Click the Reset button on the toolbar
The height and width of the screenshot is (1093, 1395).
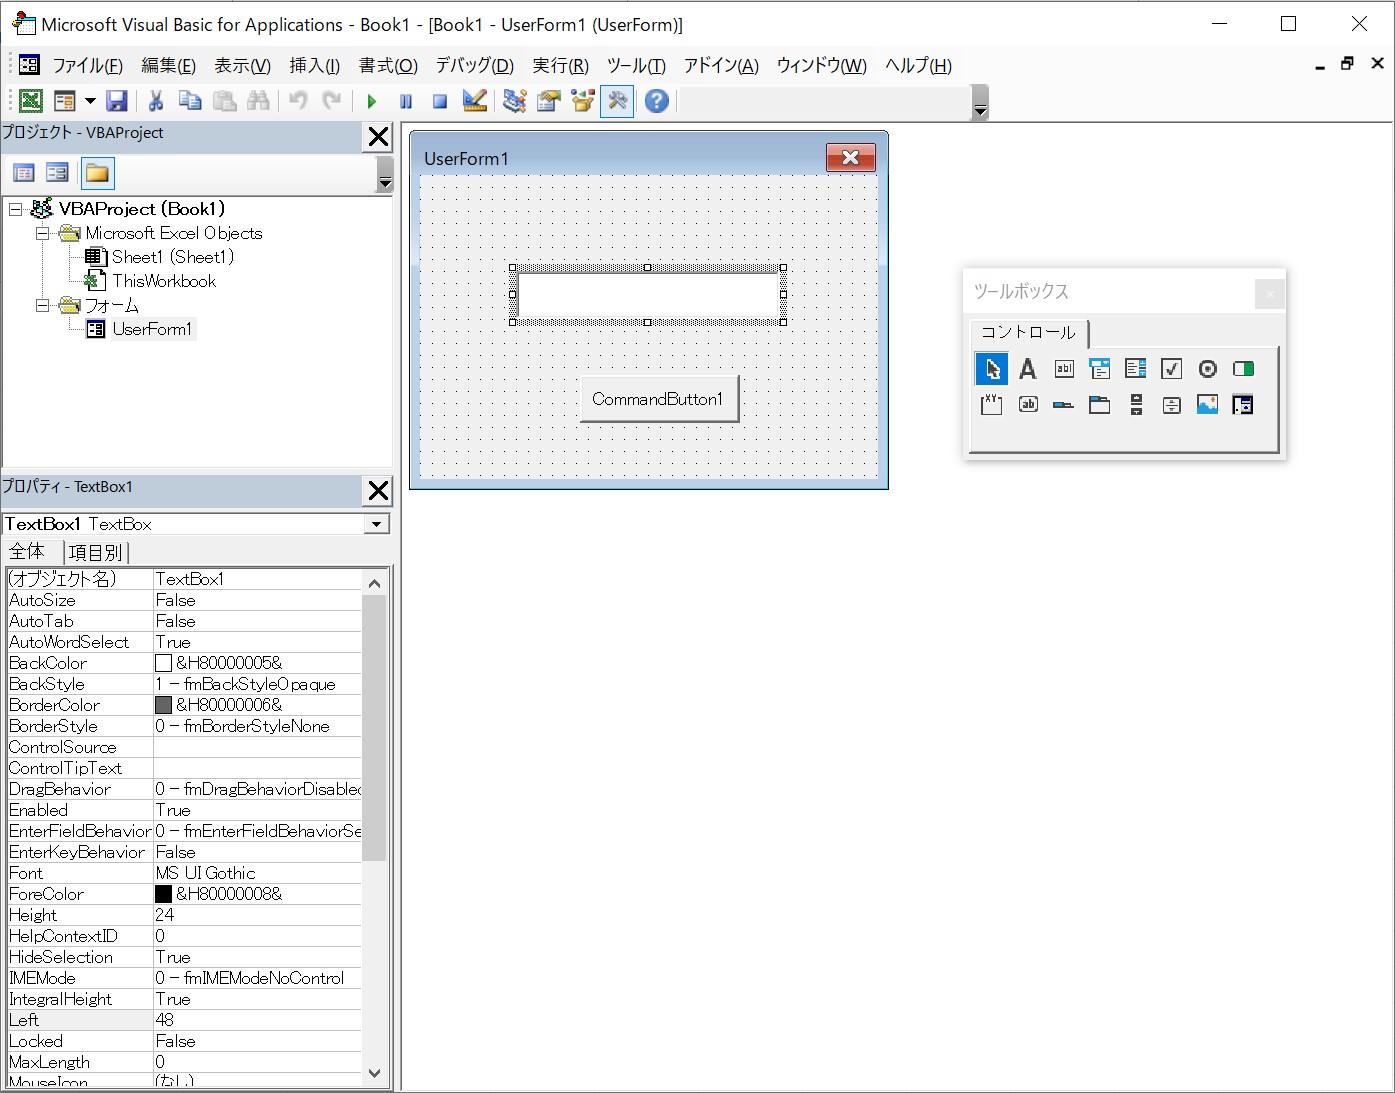pos(439,101)
